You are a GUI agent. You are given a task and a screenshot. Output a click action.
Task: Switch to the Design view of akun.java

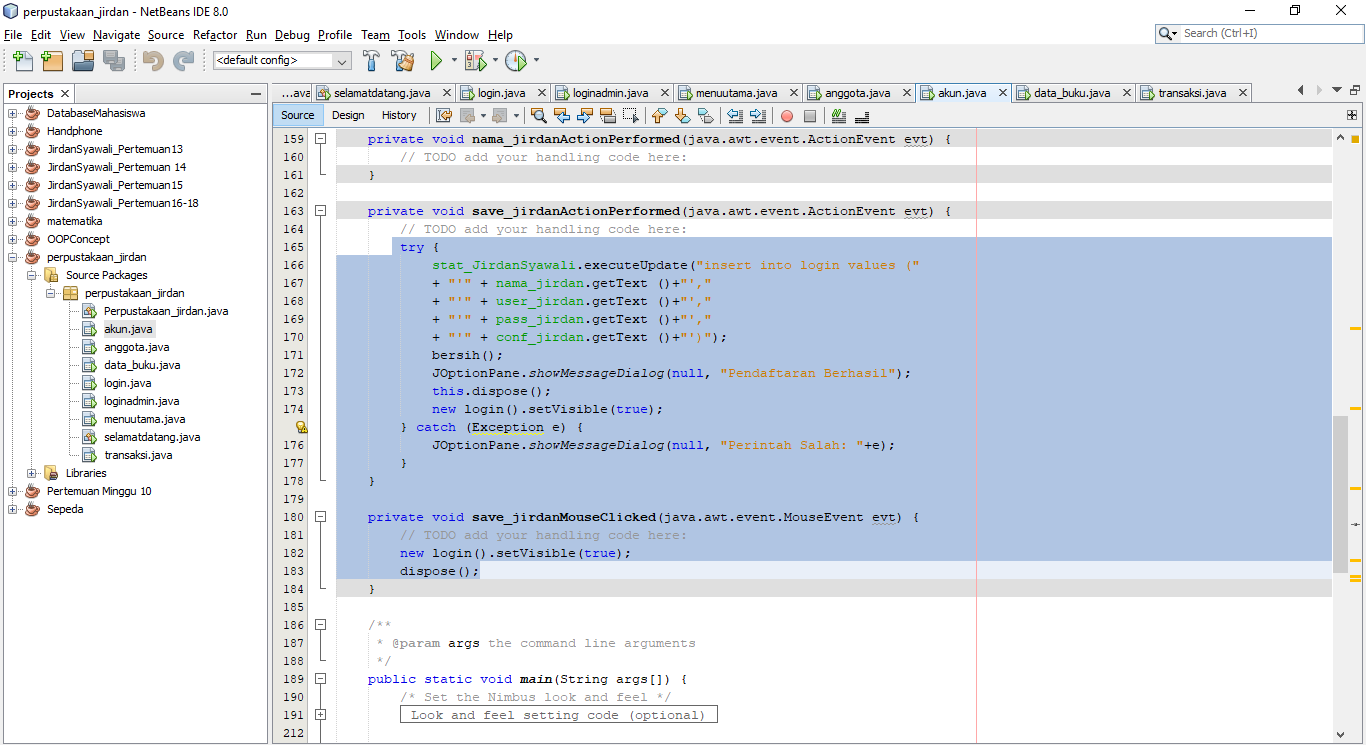coord(348,115)
